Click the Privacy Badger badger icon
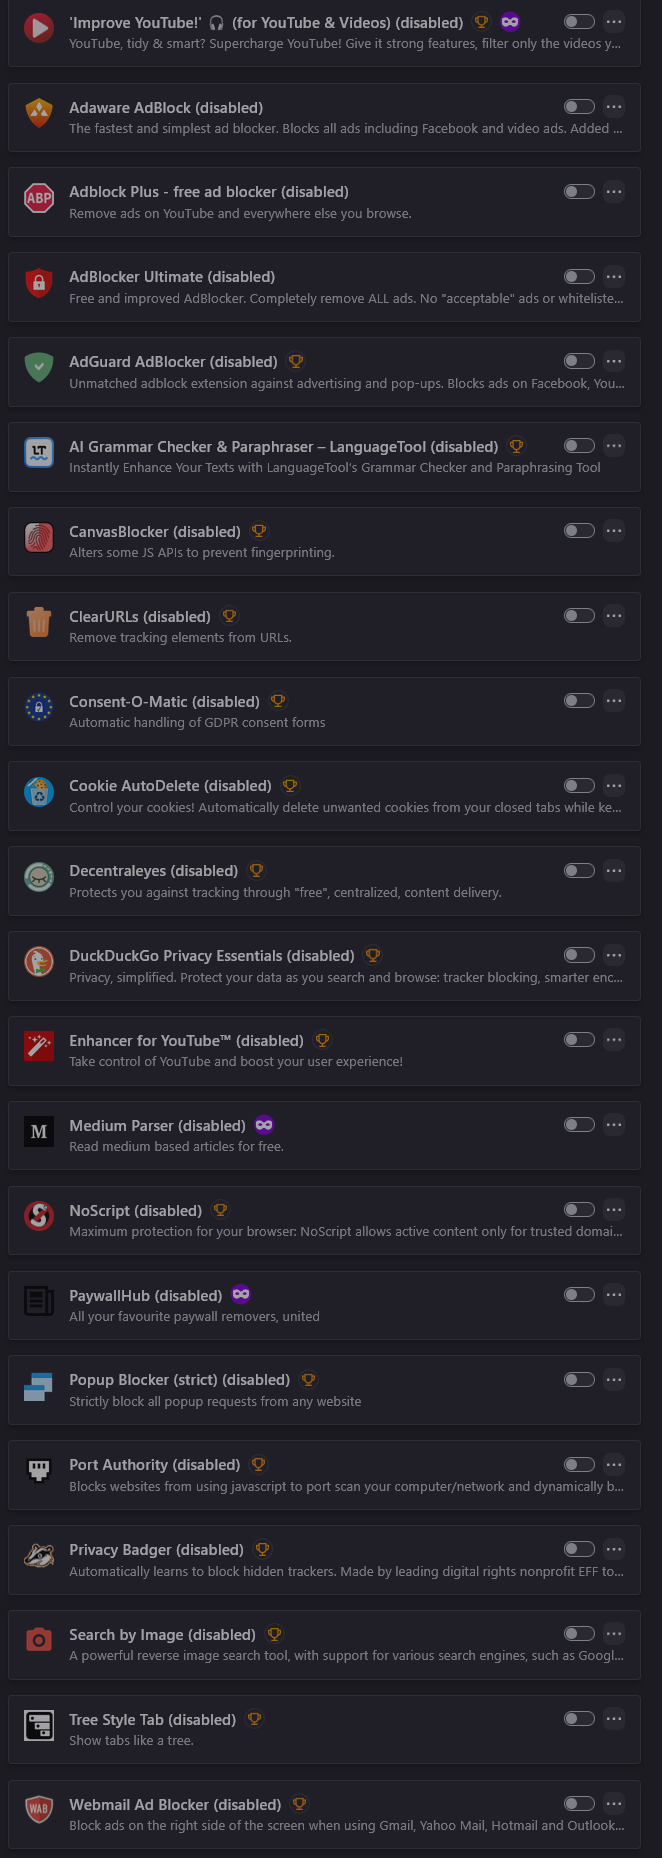 (x=39, y=1555)
